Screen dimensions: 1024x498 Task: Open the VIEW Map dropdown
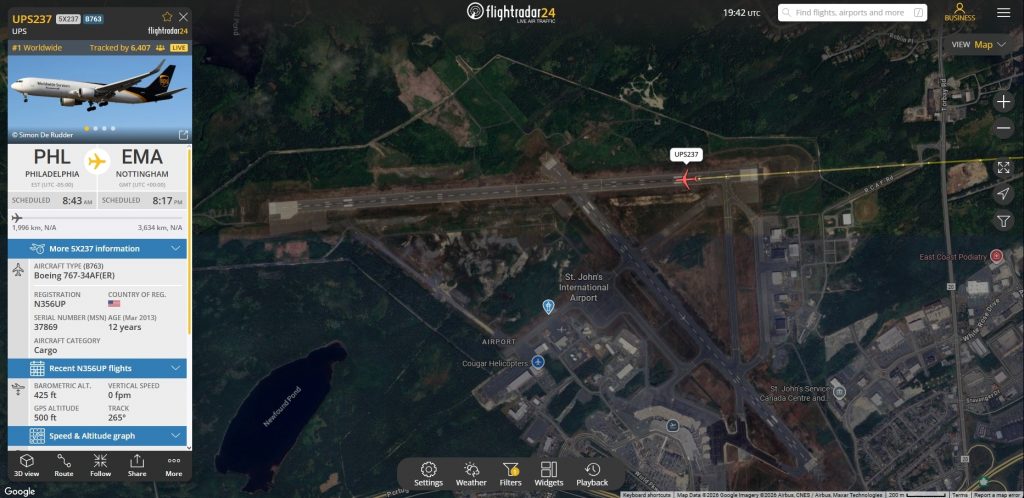(x=978, y=44)
